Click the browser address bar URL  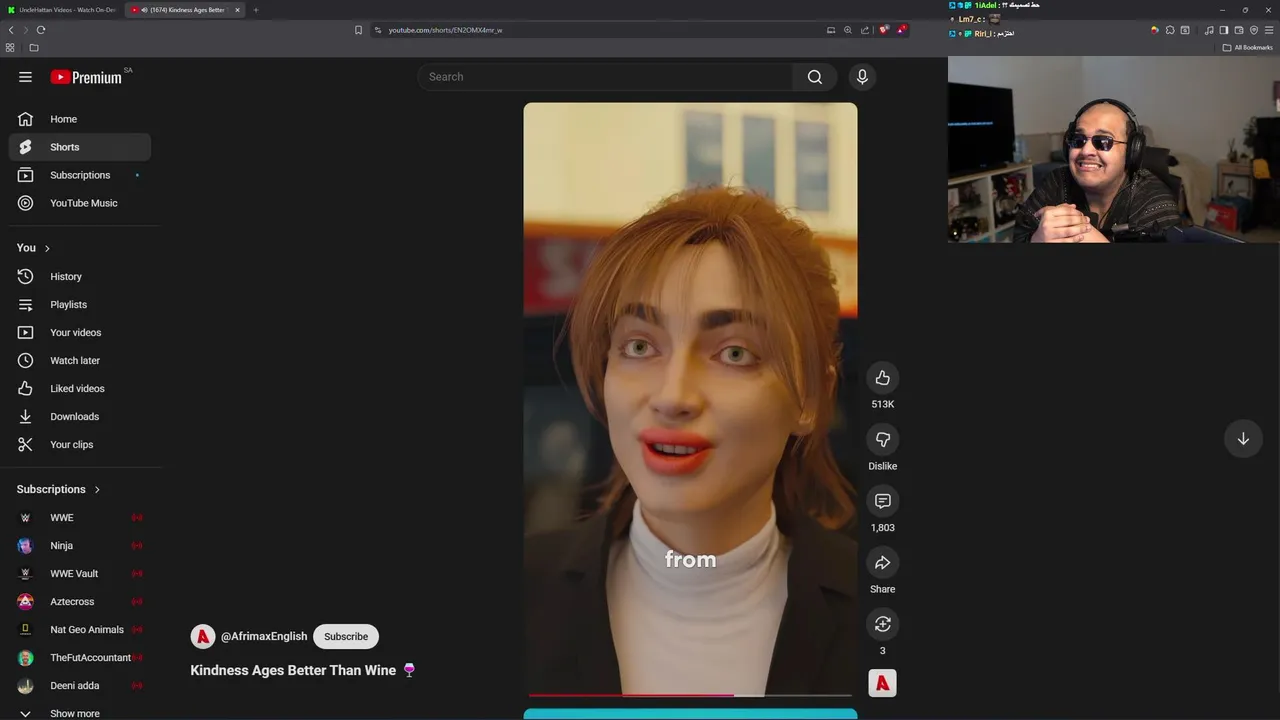click(445, 30)
